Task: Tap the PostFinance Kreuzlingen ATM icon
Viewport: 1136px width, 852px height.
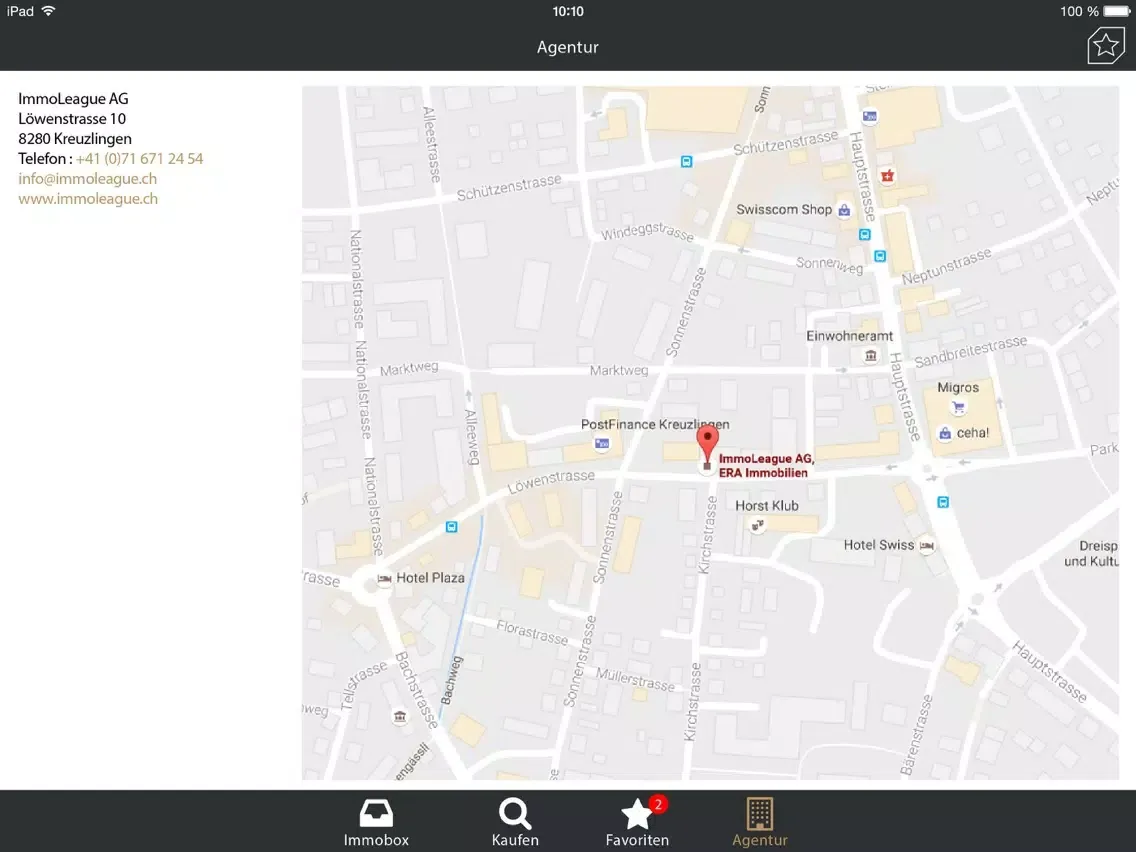Action: (x=602, y=443)
